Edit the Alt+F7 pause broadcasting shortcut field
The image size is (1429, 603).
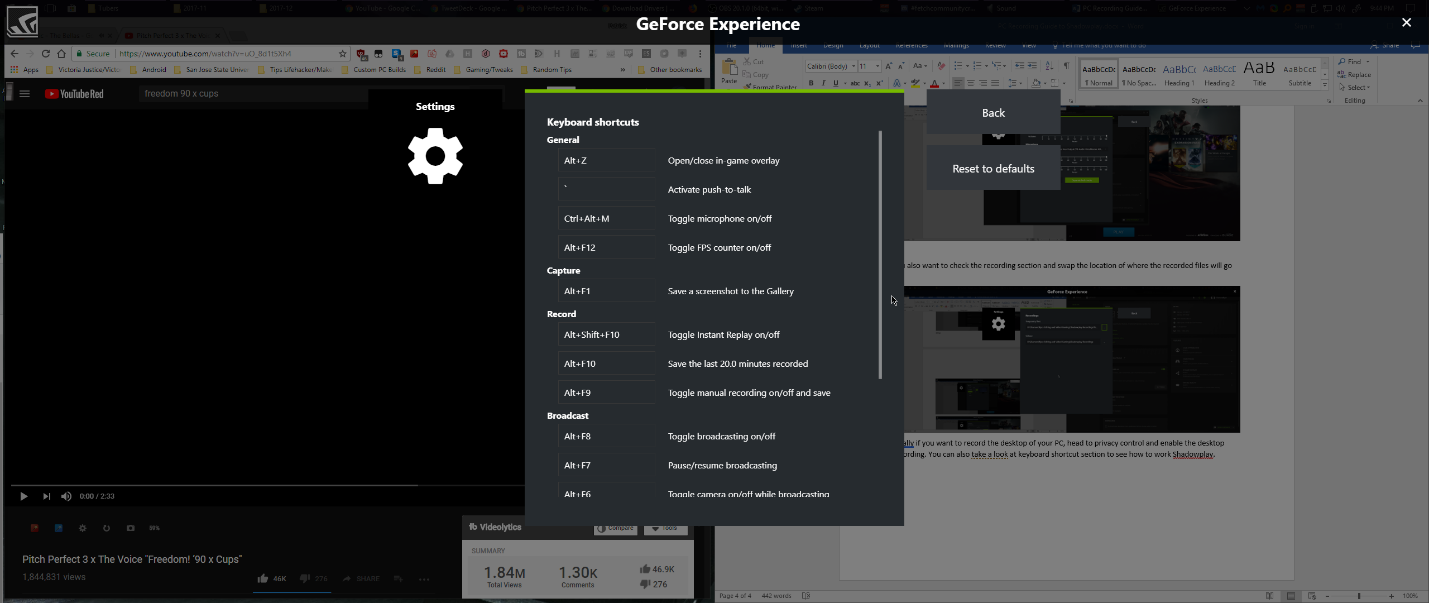pos(607,466)
